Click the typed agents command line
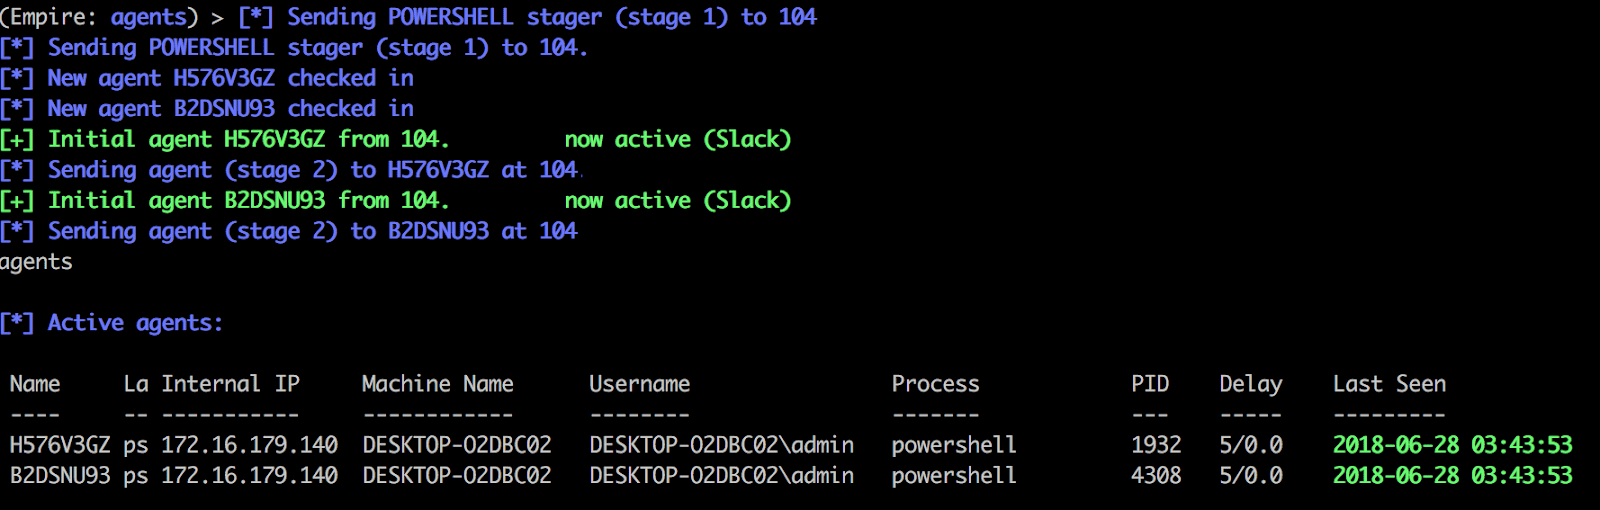This screenshot has height=510, width=1600. [x=36, y=262]
